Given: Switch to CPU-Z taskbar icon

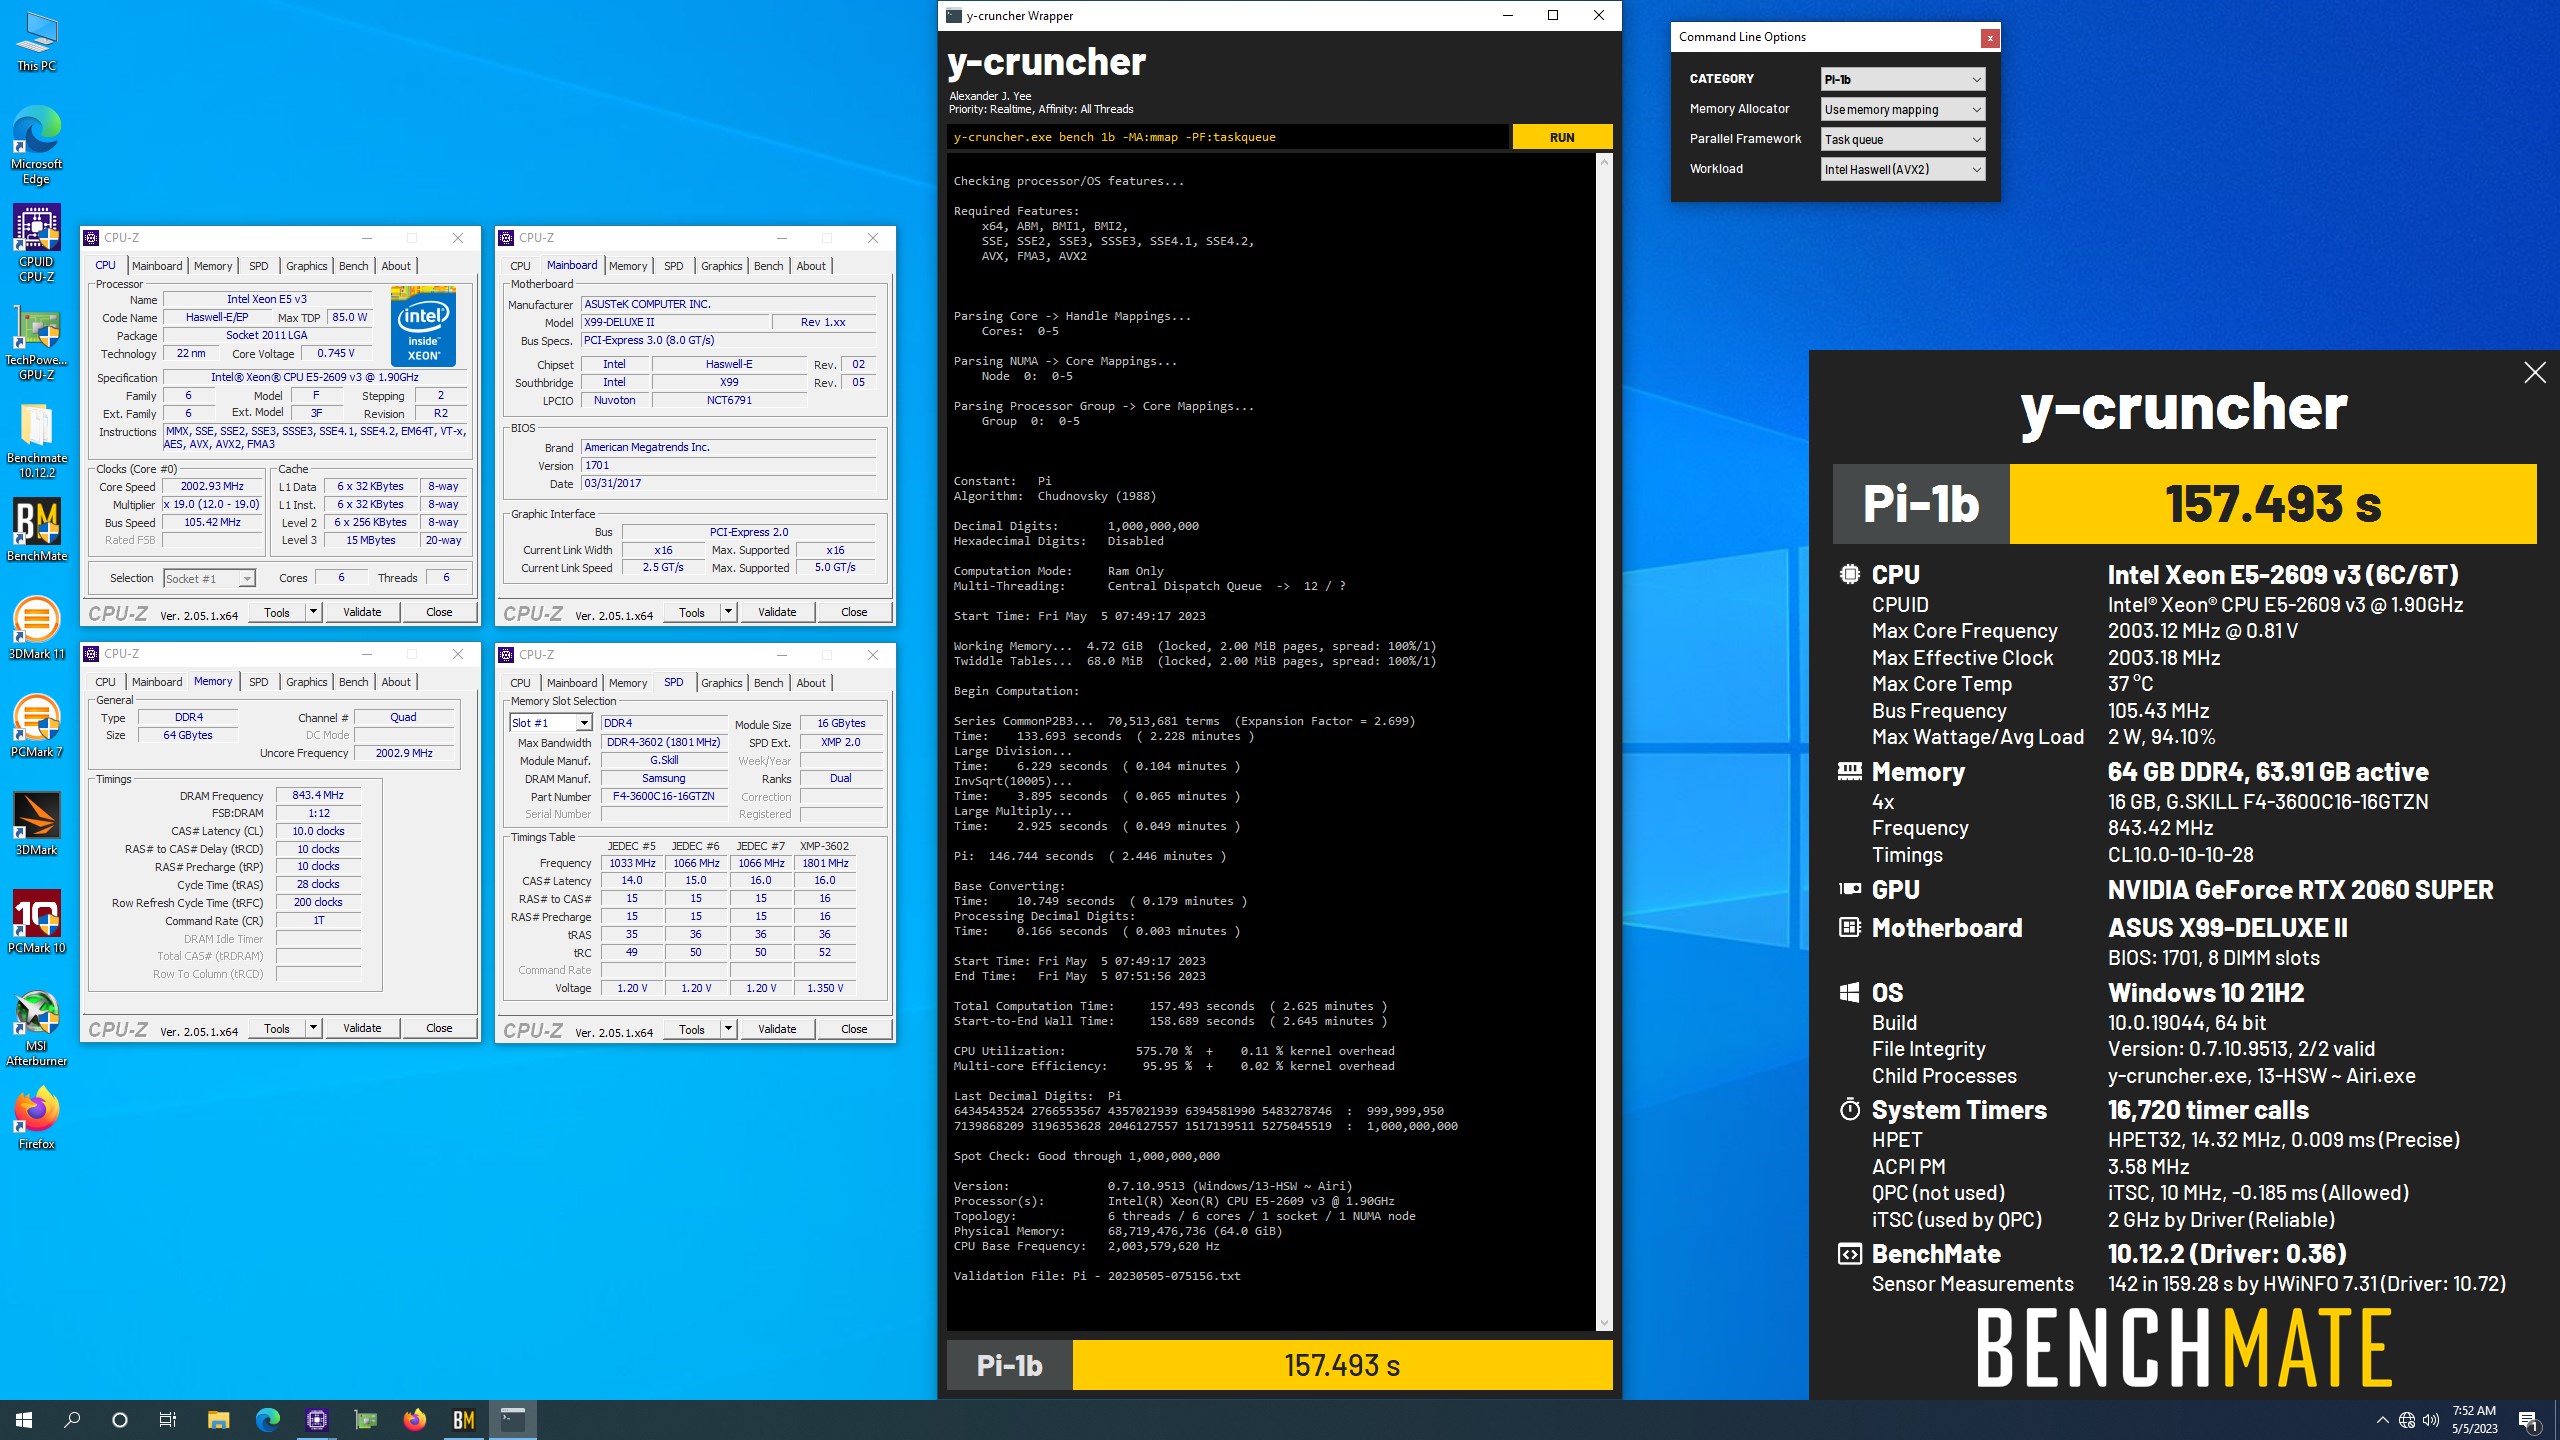Looking at the screenshot, I should [x=317, y=1420].
